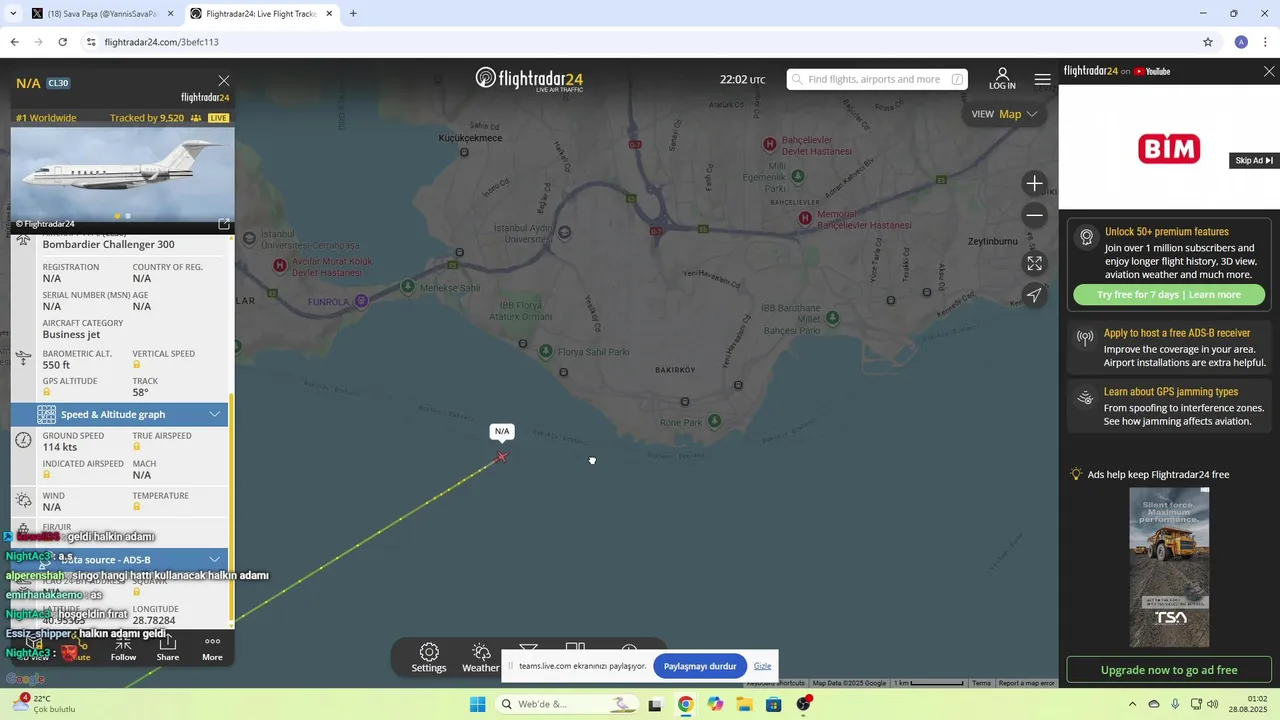Click the Follow aircraft button
The height and width of the screenshot is (720, 1280).
coord(123,648)
